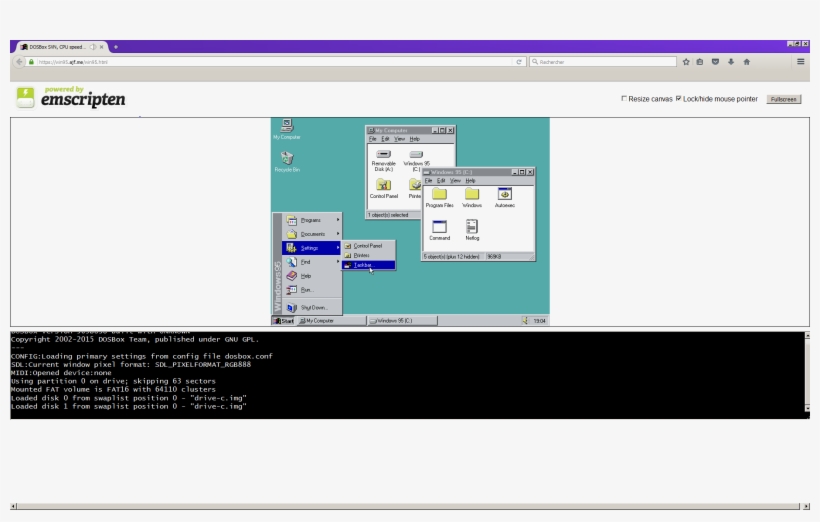Click the speaker icon in the Windows 95 tray

(x=525, y=321)
